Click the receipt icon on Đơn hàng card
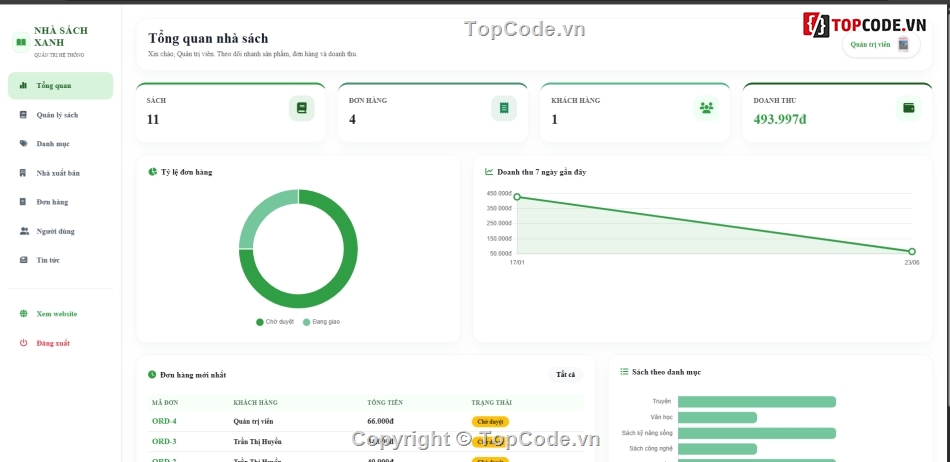The image size is (950, 462). (x=504, y=108)
